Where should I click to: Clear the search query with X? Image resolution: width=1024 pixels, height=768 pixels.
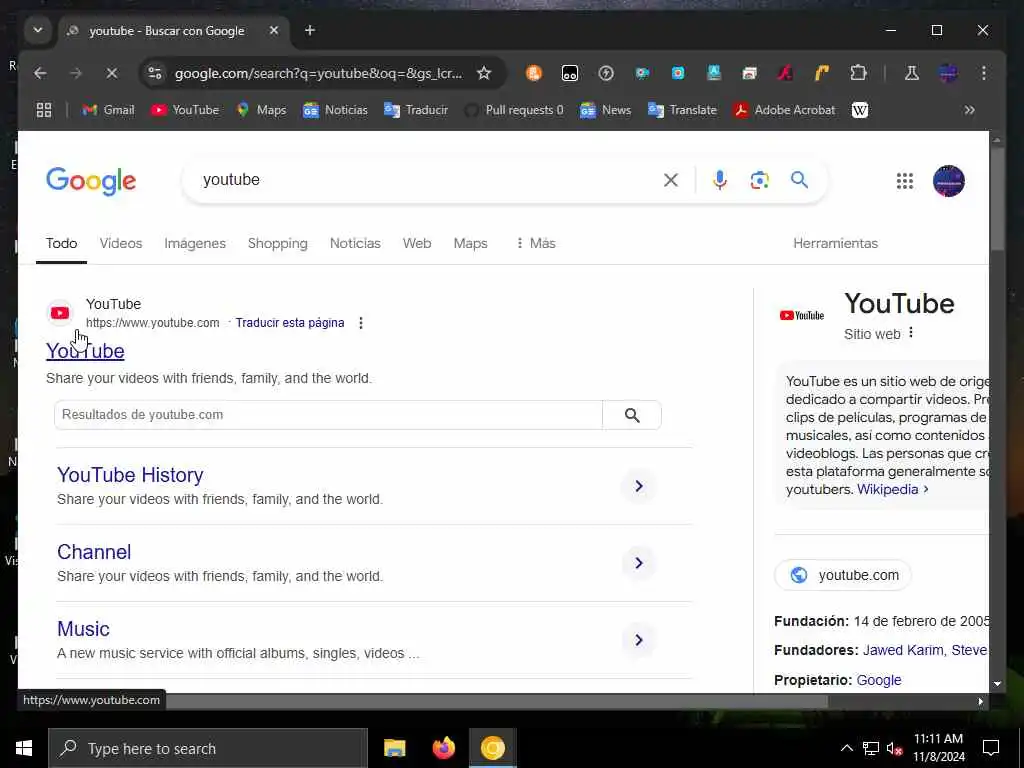coord(671,180)
